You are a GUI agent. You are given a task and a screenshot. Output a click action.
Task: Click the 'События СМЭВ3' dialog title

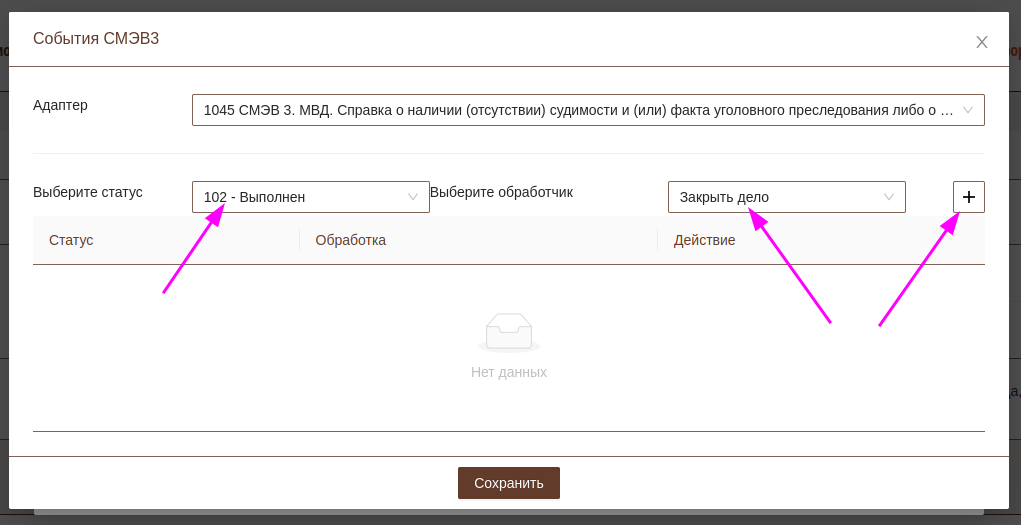click(x=96, y=39)
